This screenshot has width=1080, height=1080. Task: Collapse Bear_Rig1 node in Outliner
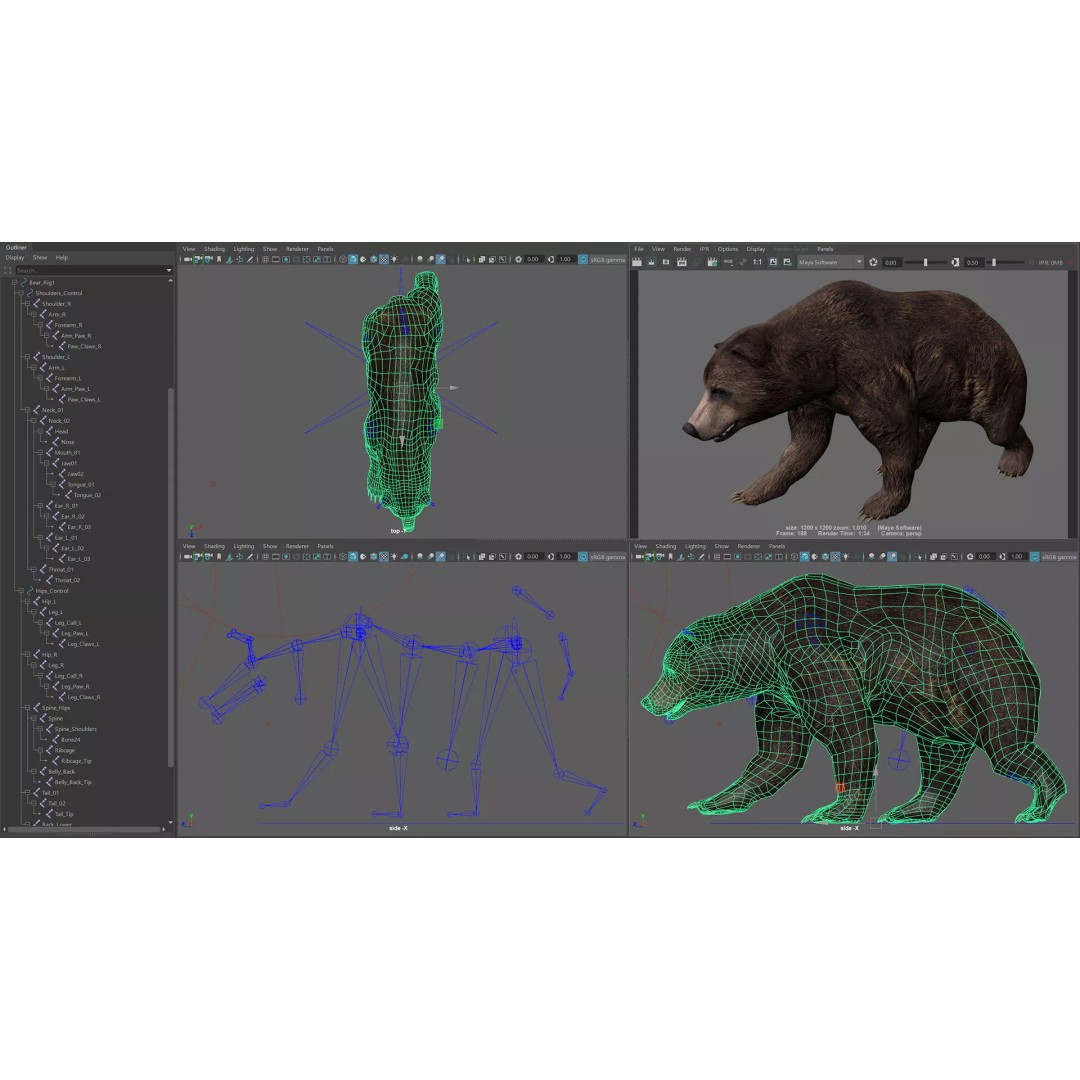click(x=14, y=282)
